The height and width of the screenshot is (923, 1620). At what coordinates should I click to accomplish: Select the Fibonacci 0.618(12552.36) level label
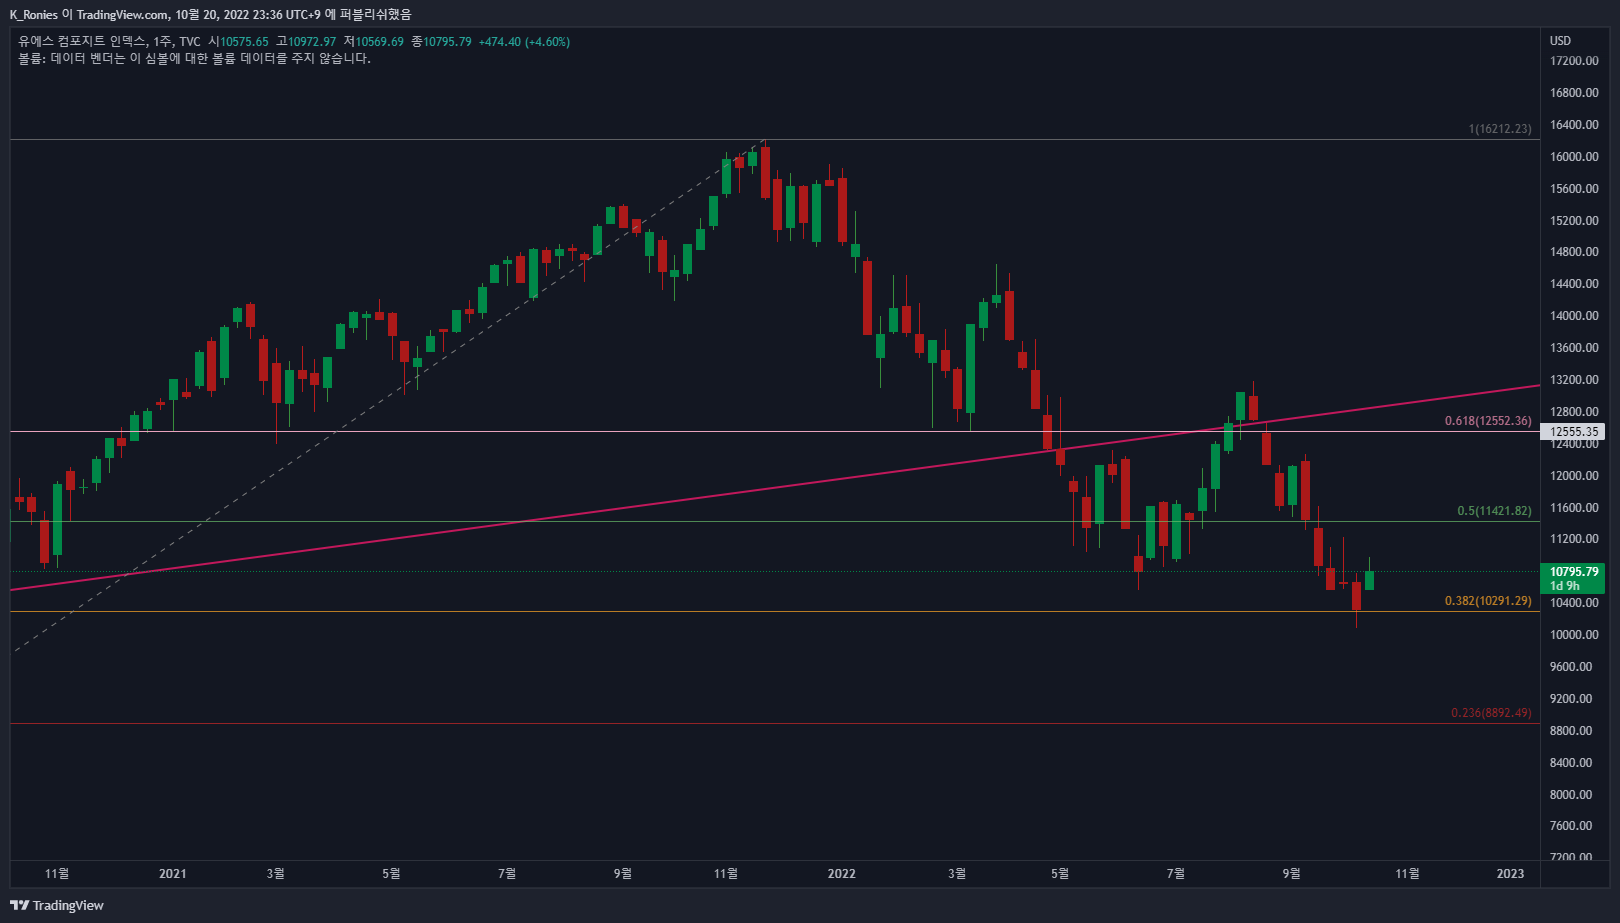click(x=1488, y=421)
